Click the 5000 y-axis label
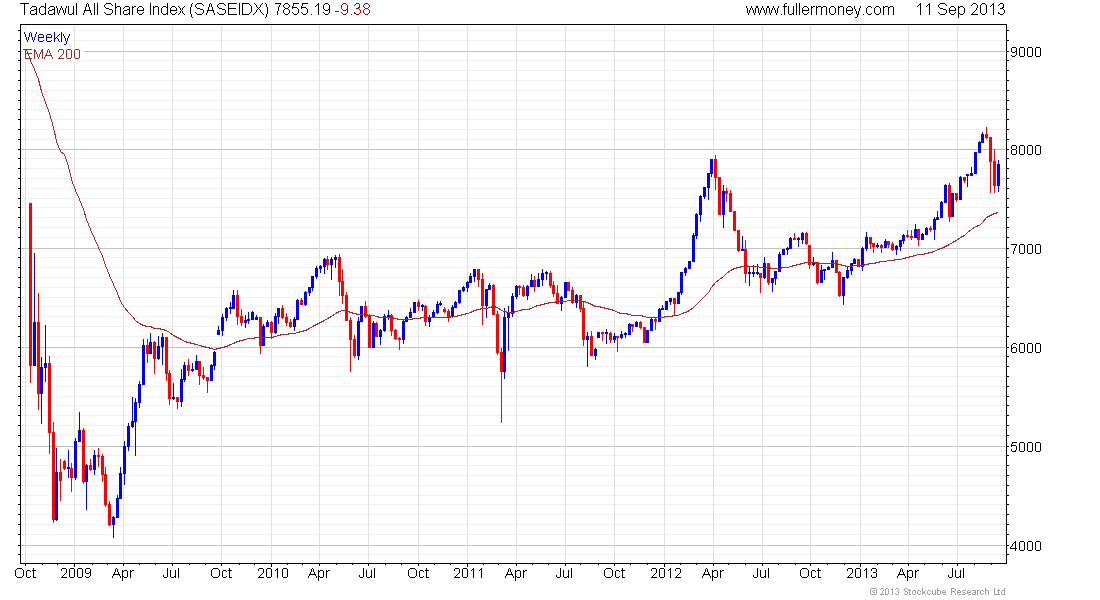Screen dimensions: 1100x600 click(1026, 447)
